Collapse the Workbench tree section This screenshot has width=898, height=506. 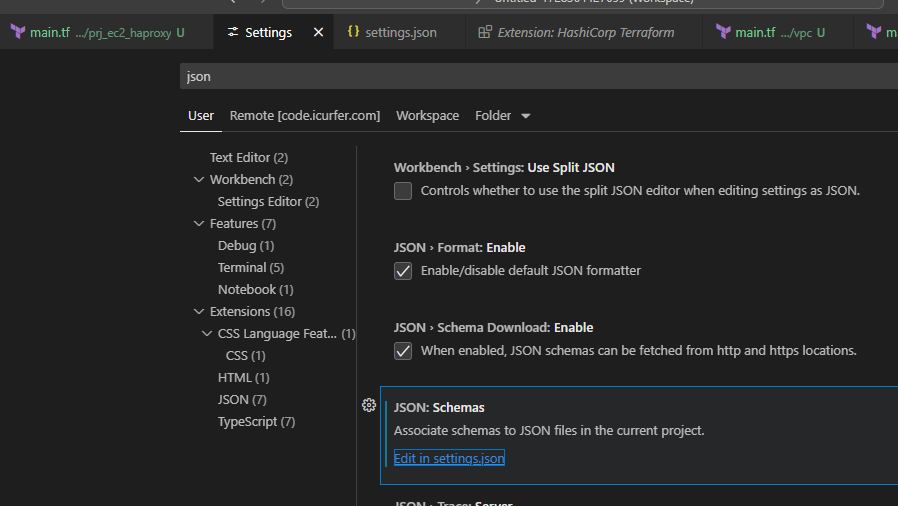199,180
